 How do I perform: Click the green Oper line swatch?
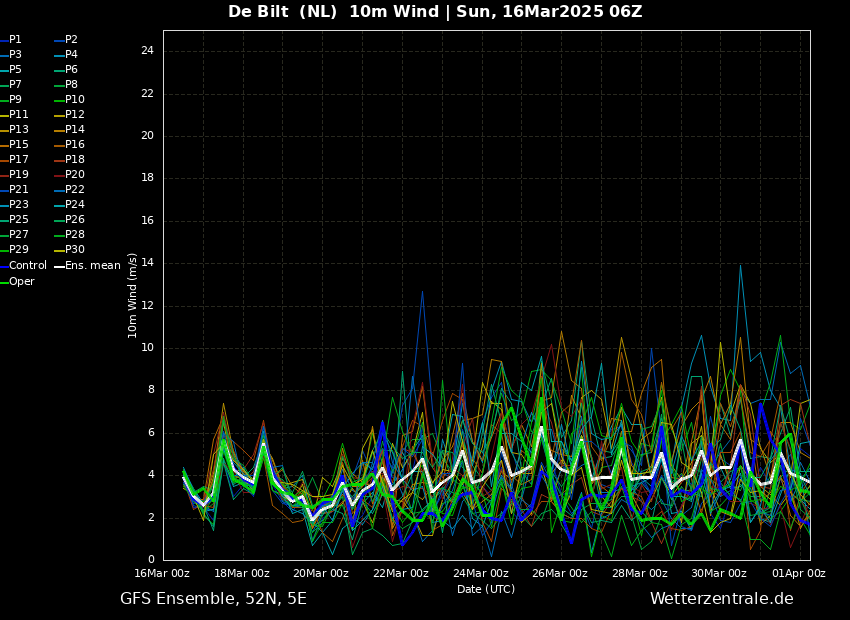coord(4,283)
